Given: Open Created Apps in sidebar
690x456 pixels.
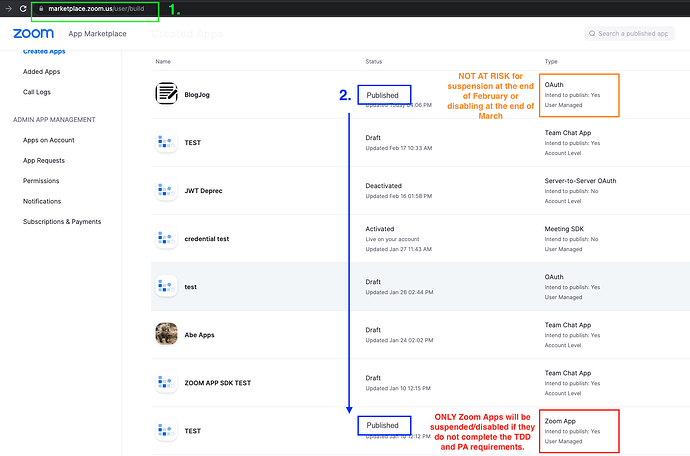Looking at the screenshot, I should click(x=44, y=51).
